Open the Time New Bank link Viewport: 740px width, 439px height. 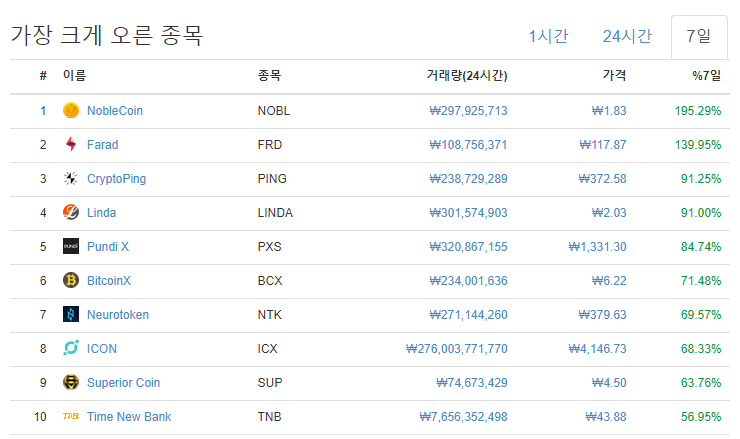pos(129,417)
